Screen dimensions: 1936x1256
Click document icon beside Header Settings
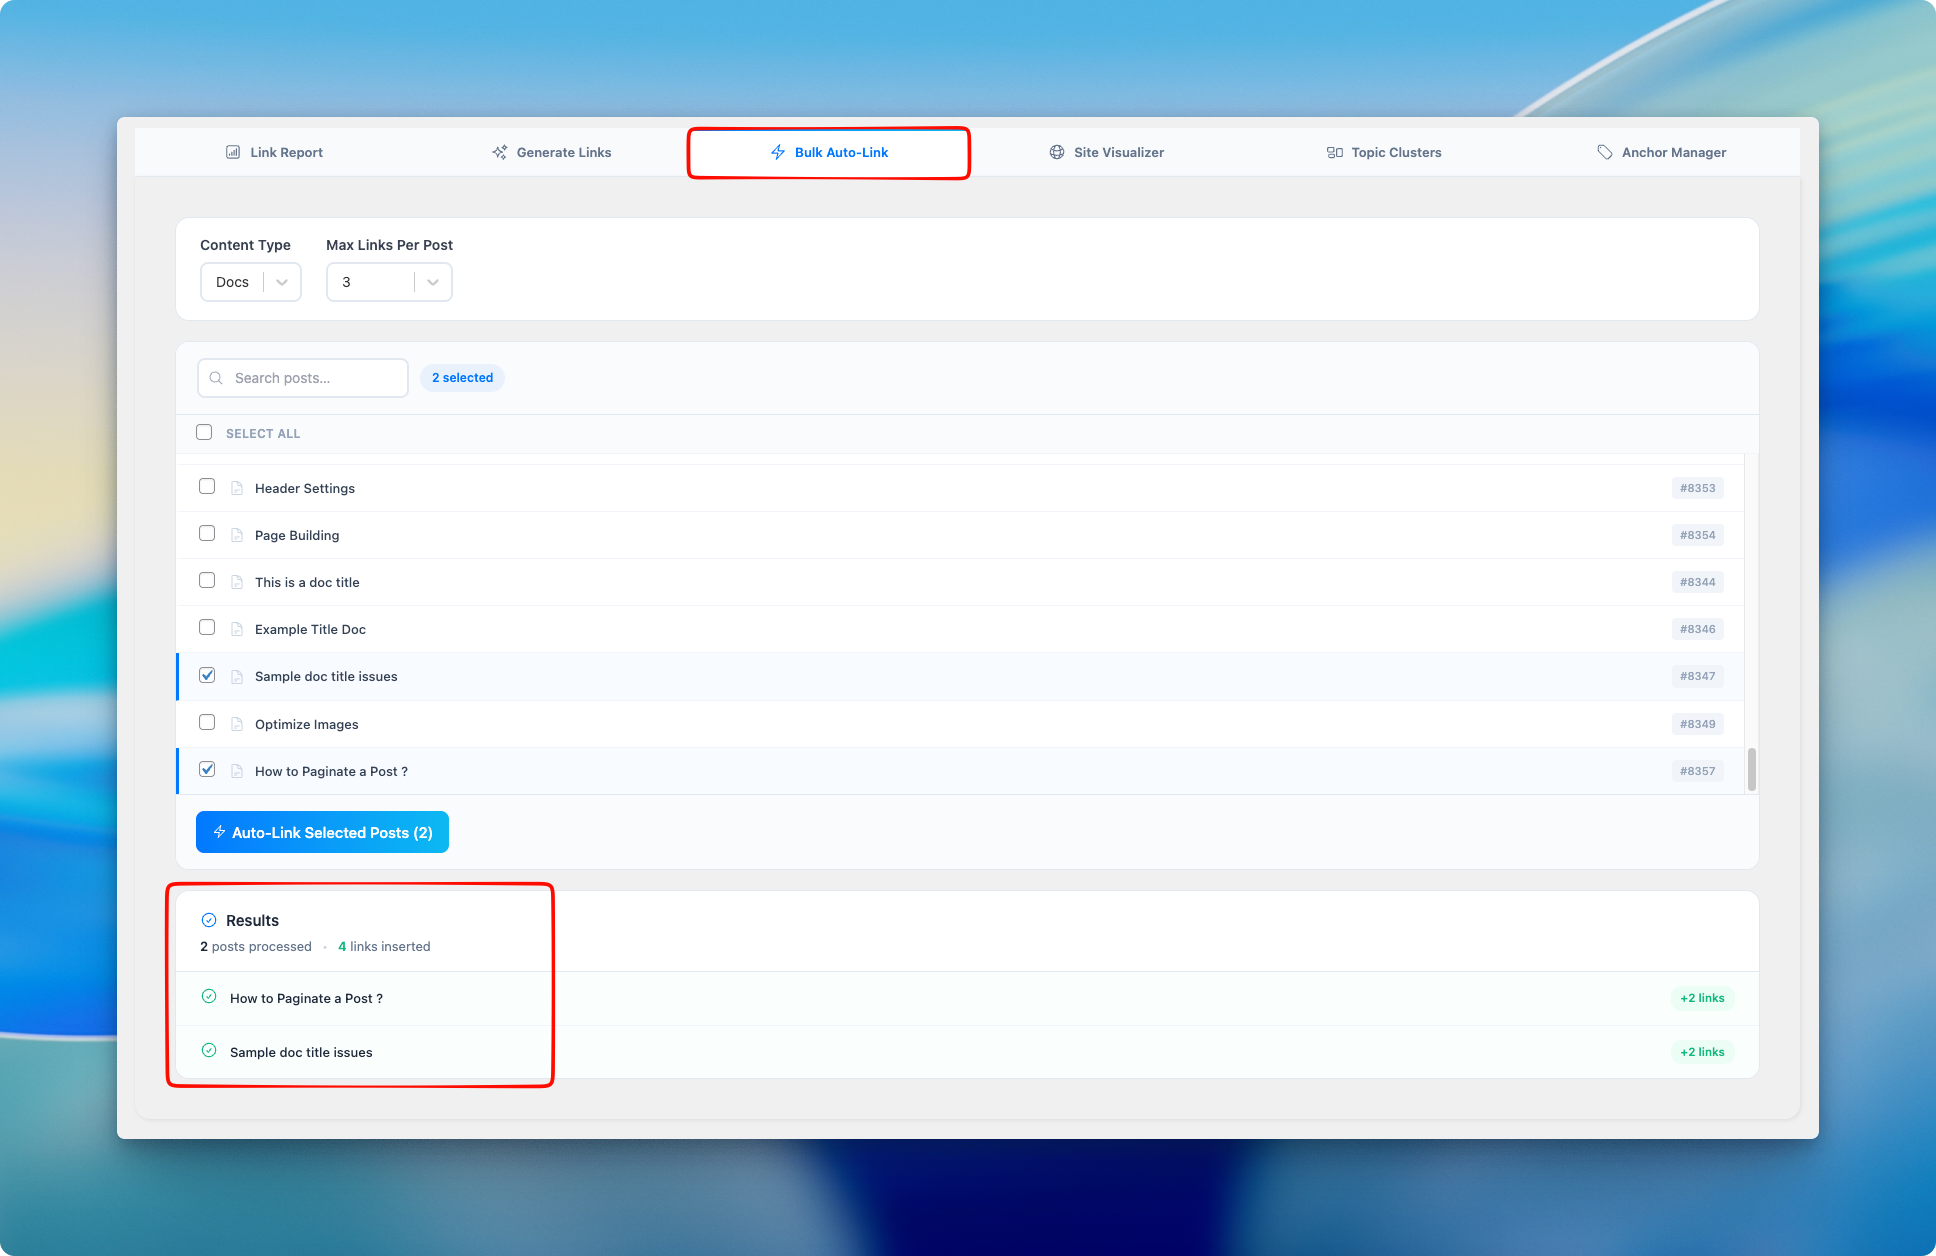click(x=237, y=488)
